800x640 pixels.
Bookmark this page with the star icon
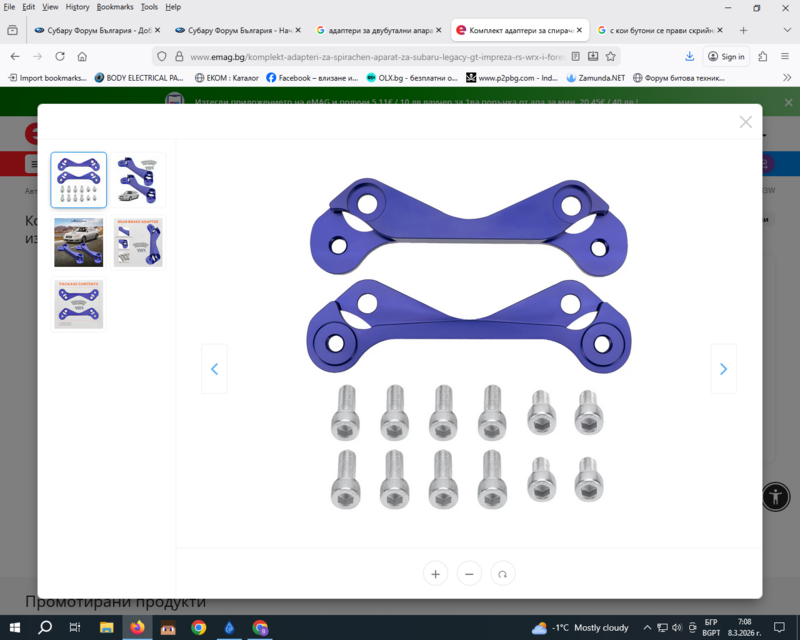[x=611, y=57]
